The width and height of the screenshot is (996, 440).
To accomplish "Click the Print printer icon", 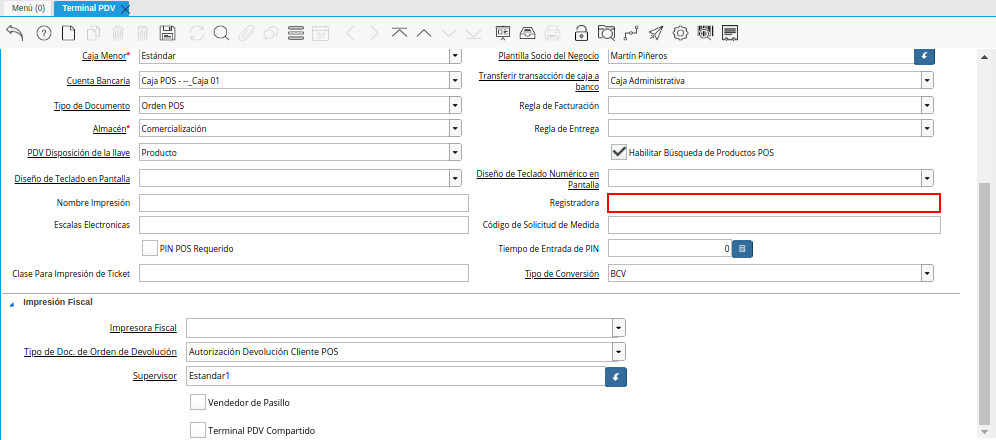I will pyautogui.click(x=553, y=33).
